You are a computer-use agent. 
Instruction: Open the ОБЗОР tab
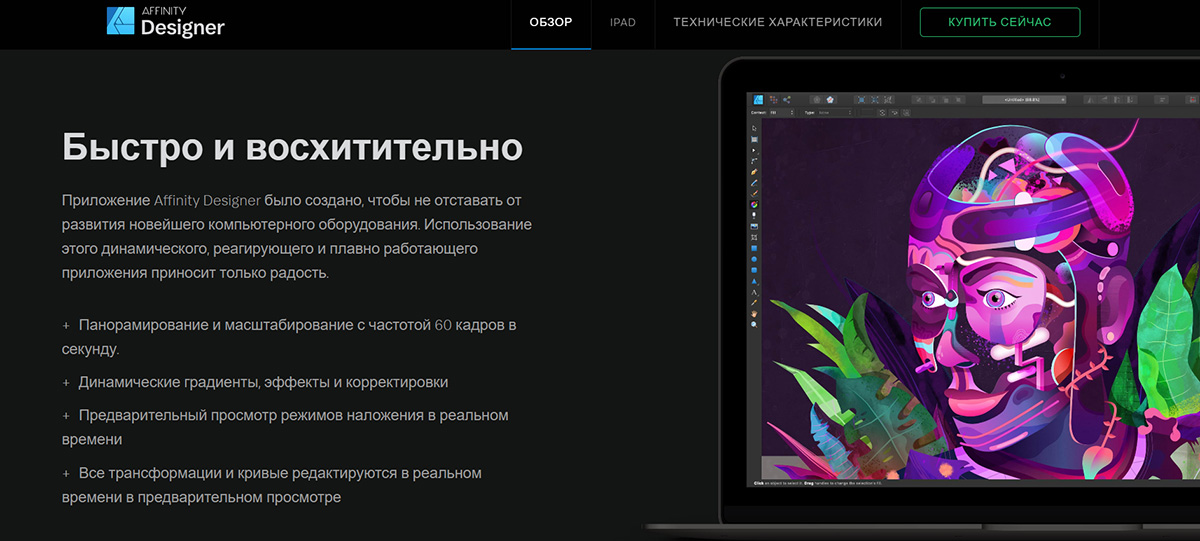coord(551,22)
